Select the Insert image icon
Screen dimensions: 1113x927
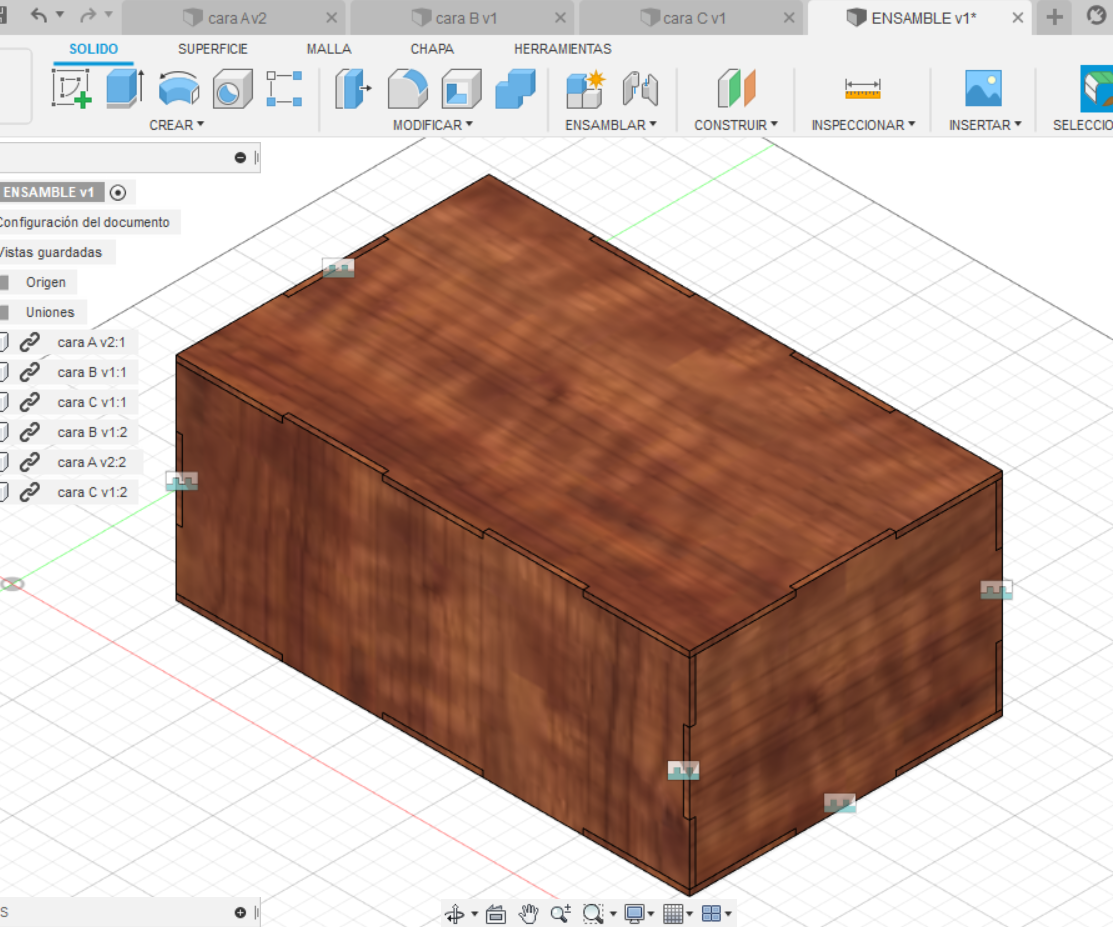(x=983, y=89)
